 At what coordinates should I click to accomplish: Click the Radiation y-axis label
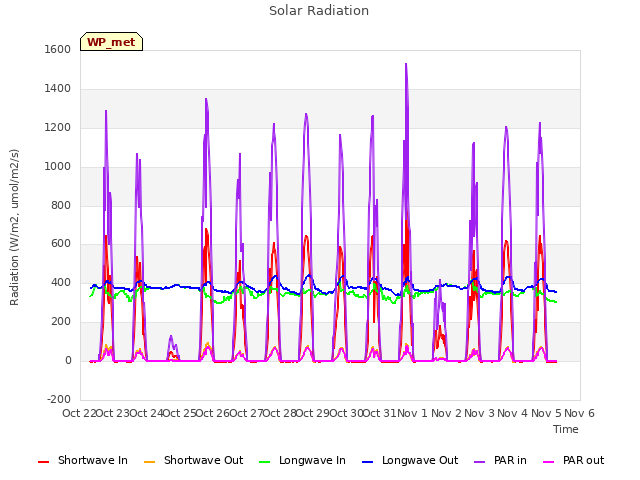pyautogui.click(x=14, y=227)
